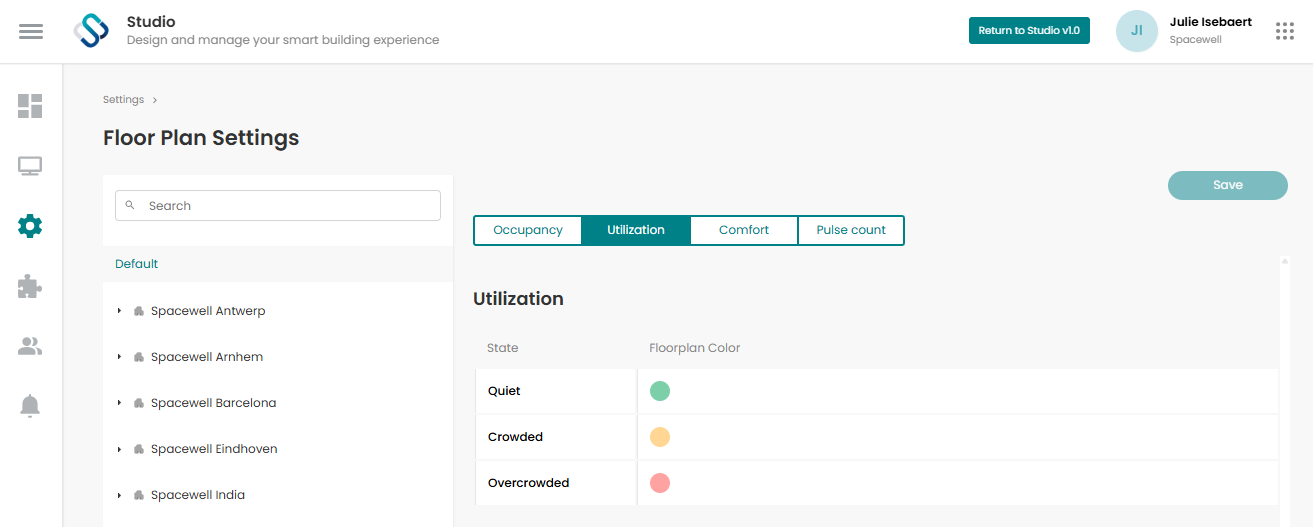Viewport: 1313px width, 527px height.
Task: Click the Crowded state label
Action: point(515,437)
